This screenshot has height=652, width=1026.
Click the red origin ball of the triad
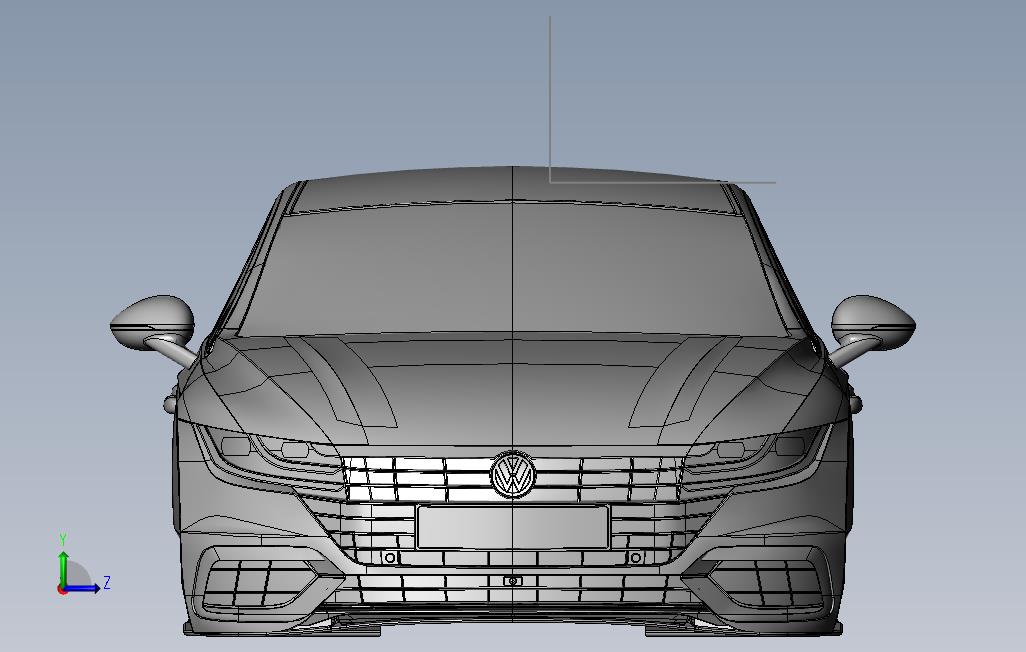(x=62, y=590)
